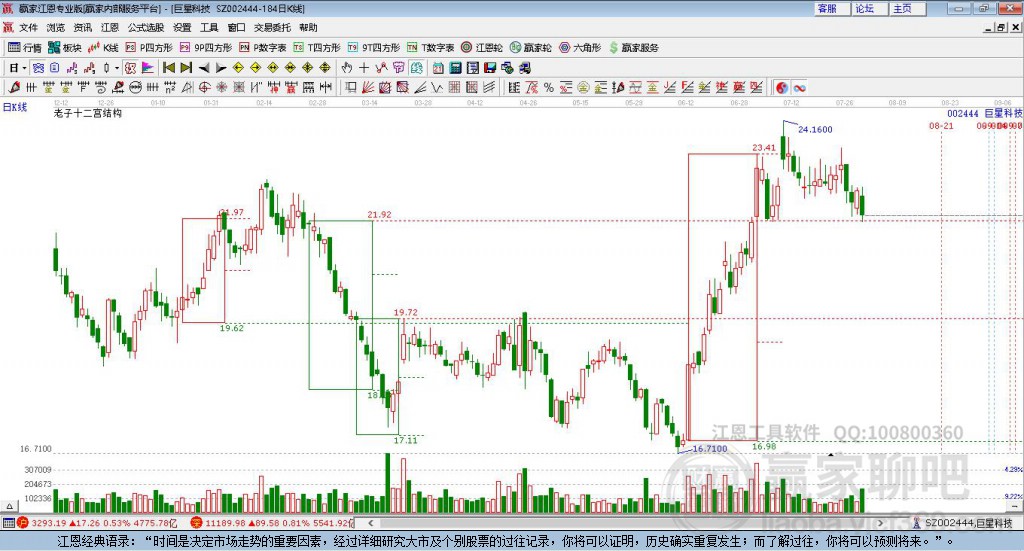Click the 19.72 price label
This screenshot has height=551, width=1024.
[406, 313]
